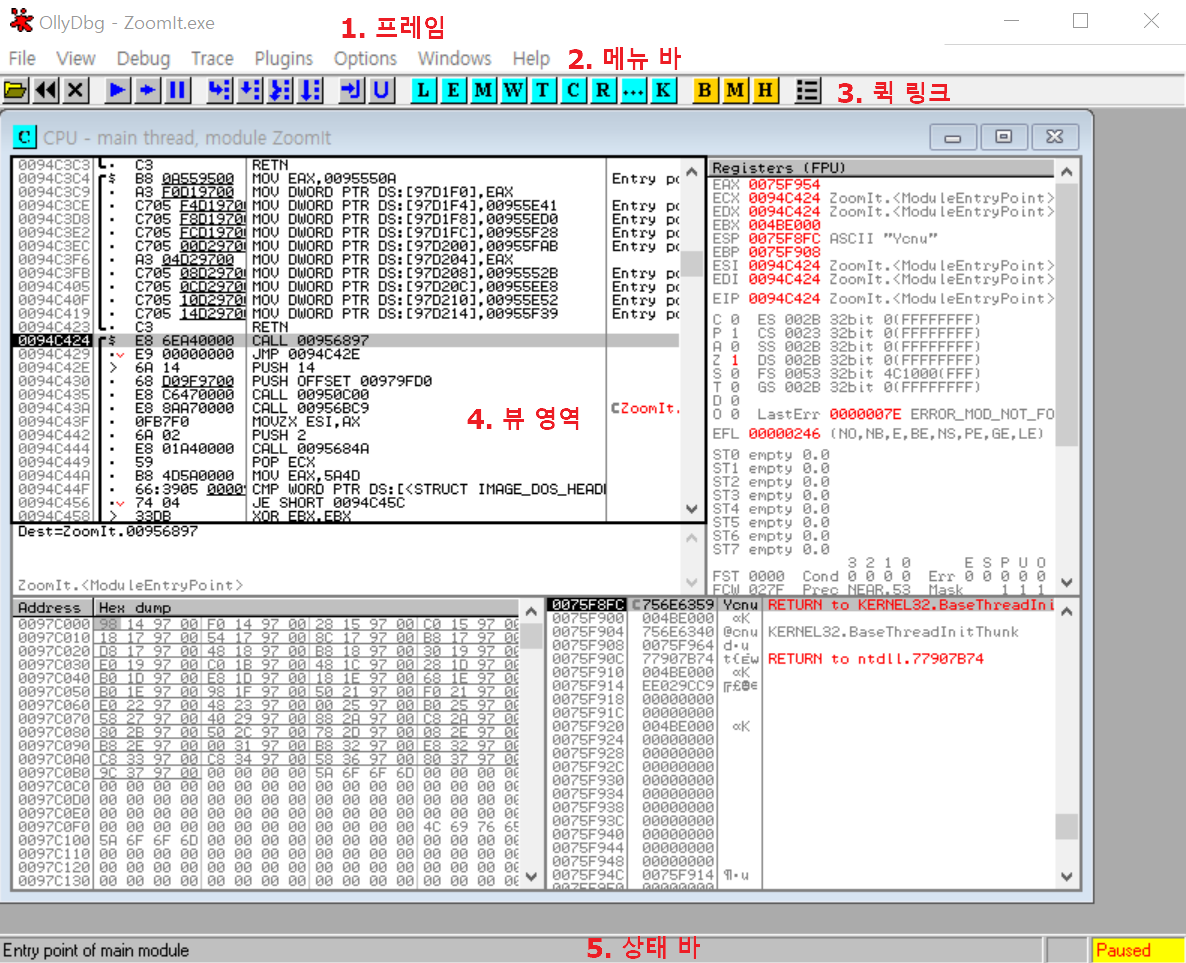The image size is (1186, 963).
Task: Open Windows list with W icon
Action: point(513,90)
